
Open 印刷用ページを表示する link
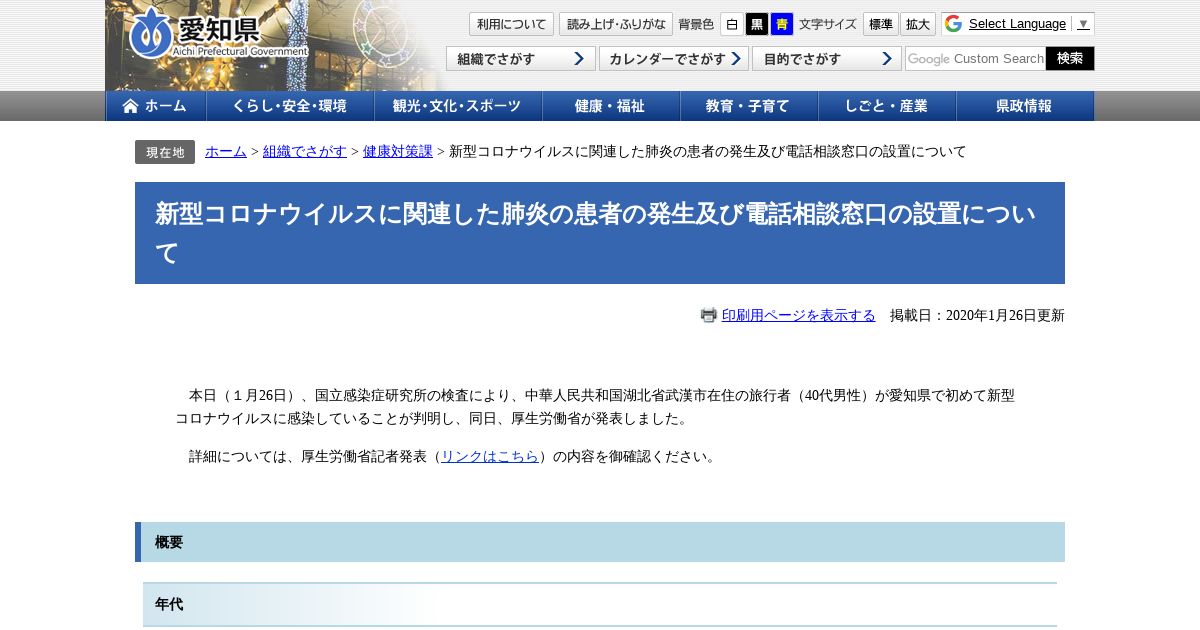(x=798, y=315)
